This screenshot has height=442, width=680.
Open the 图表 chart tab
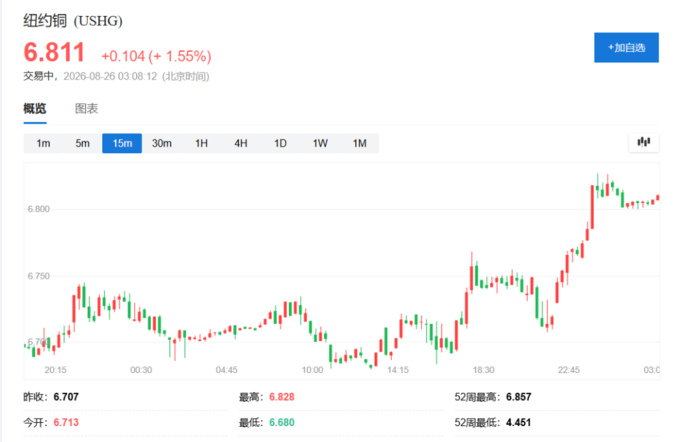(x=86, y=108)
